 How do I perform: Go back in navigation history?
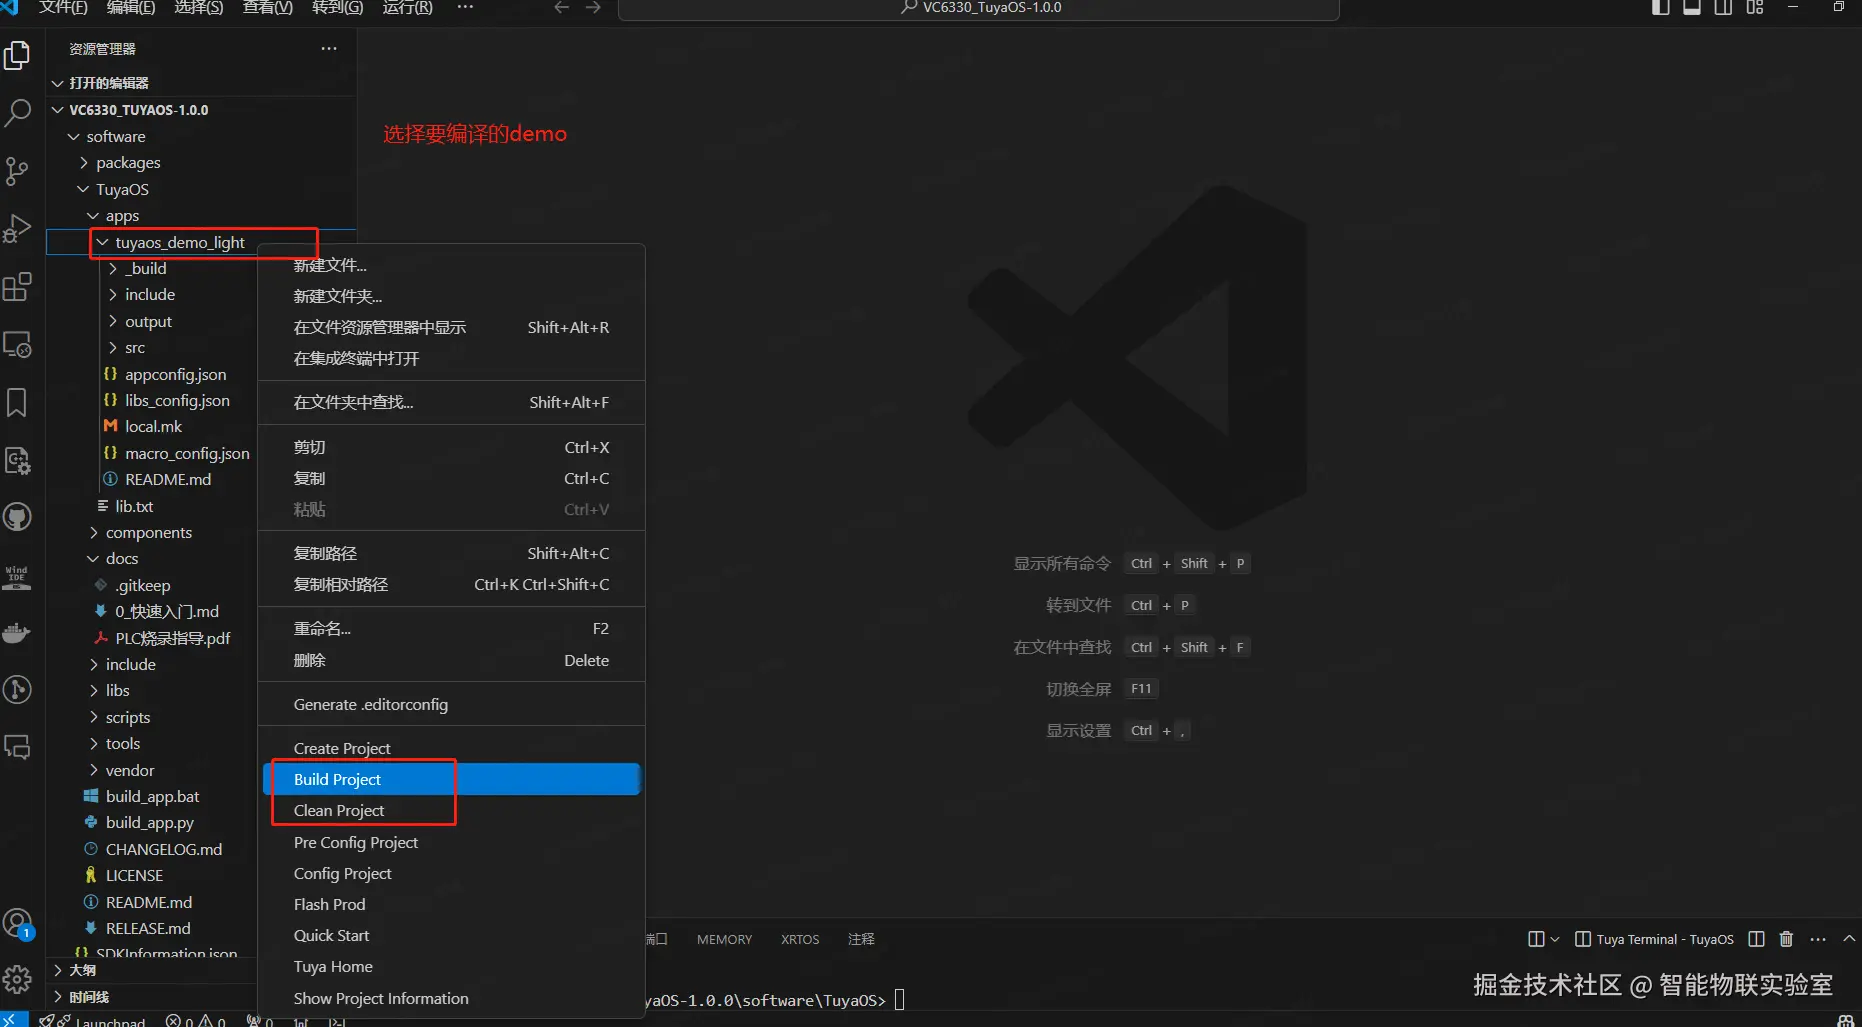(562, 8)
